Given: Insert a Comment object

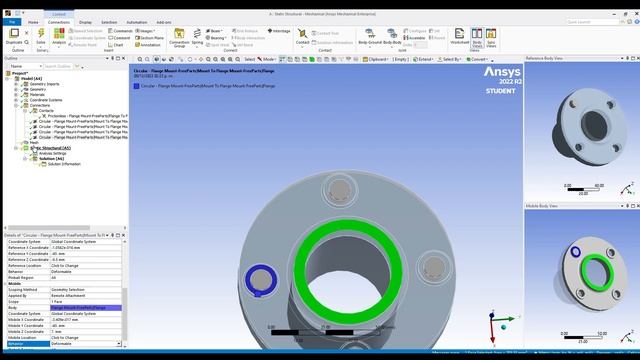Looking at the screenshot, I should point(119,38).
